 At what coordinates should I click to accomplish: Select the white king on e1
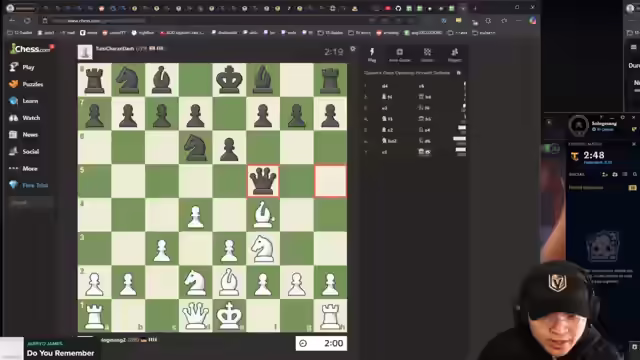tap(229, 316)
